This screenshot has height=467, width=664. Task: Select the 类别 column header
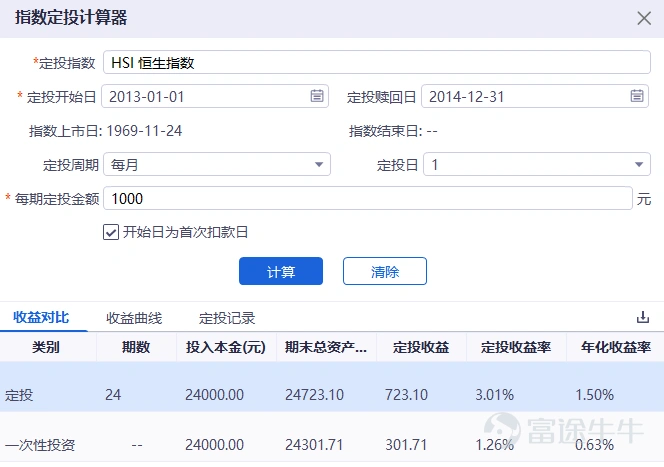(x=46, y=347)
